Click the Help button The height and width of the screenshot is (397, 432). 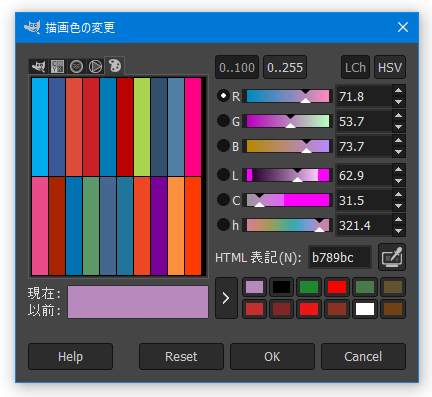point(70,356)
